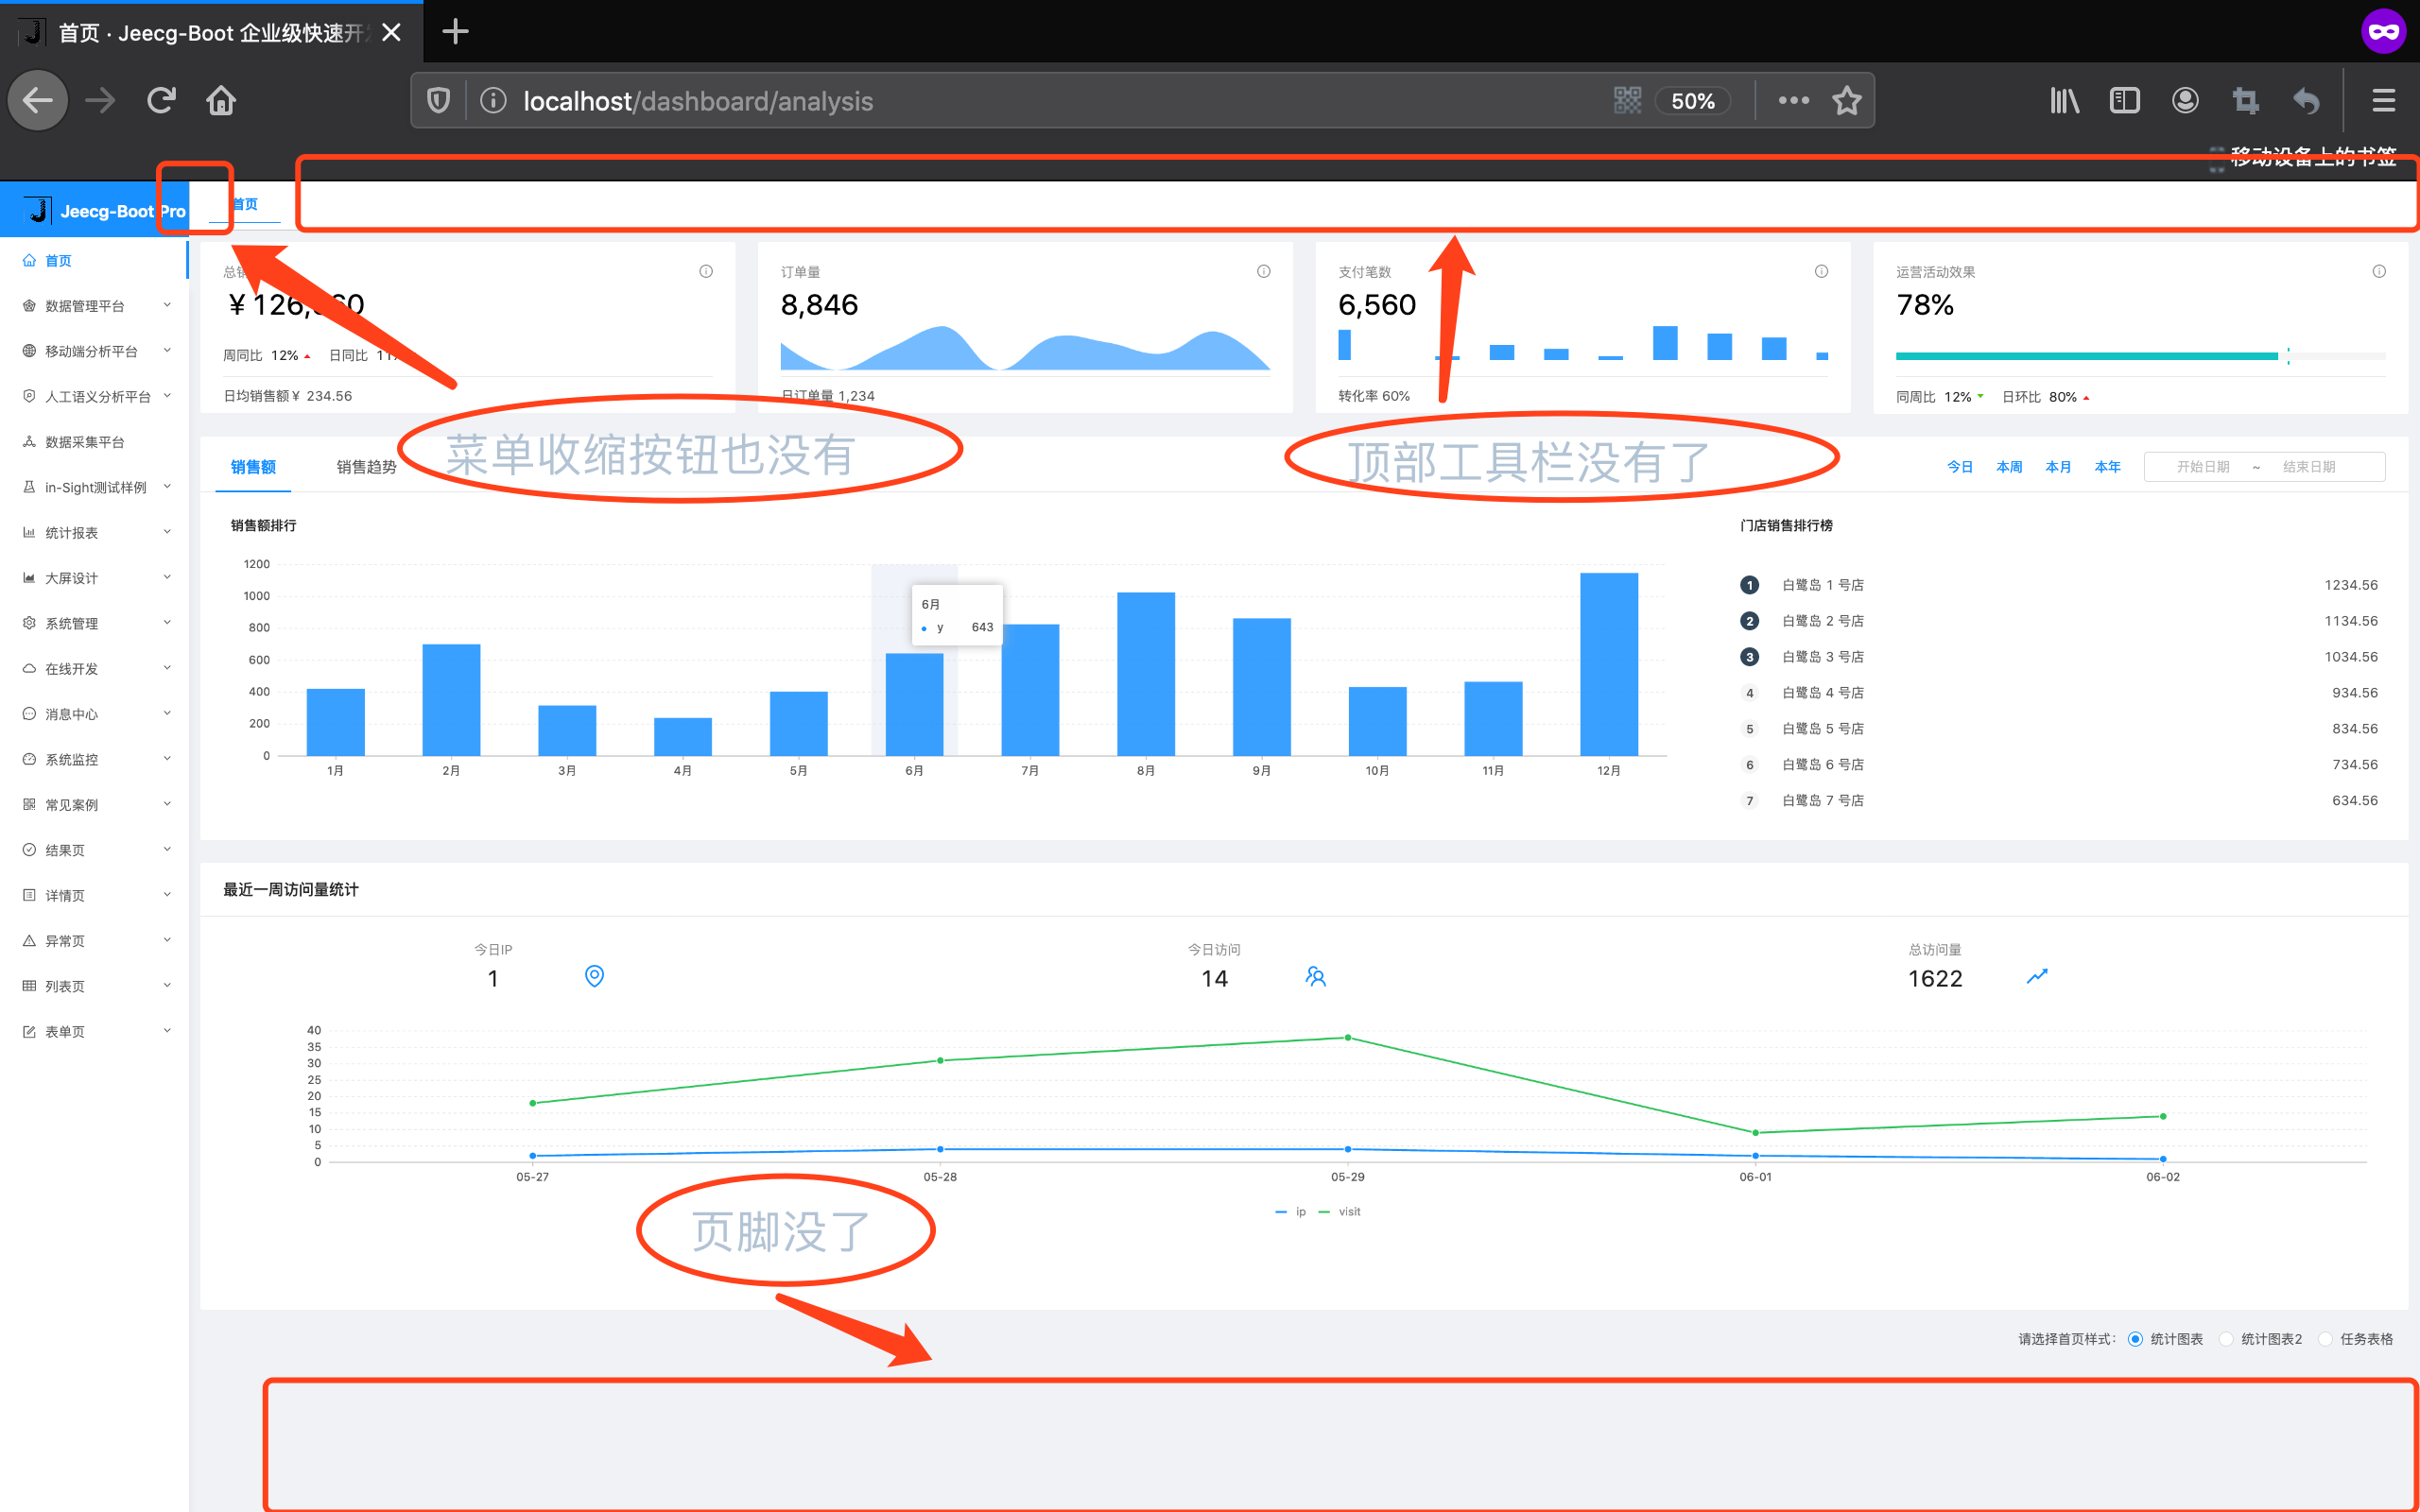Expand the 系统管理 sidebar menu
The height and width of the screenshot is (1512, 2420).
(x=94, y=623)
